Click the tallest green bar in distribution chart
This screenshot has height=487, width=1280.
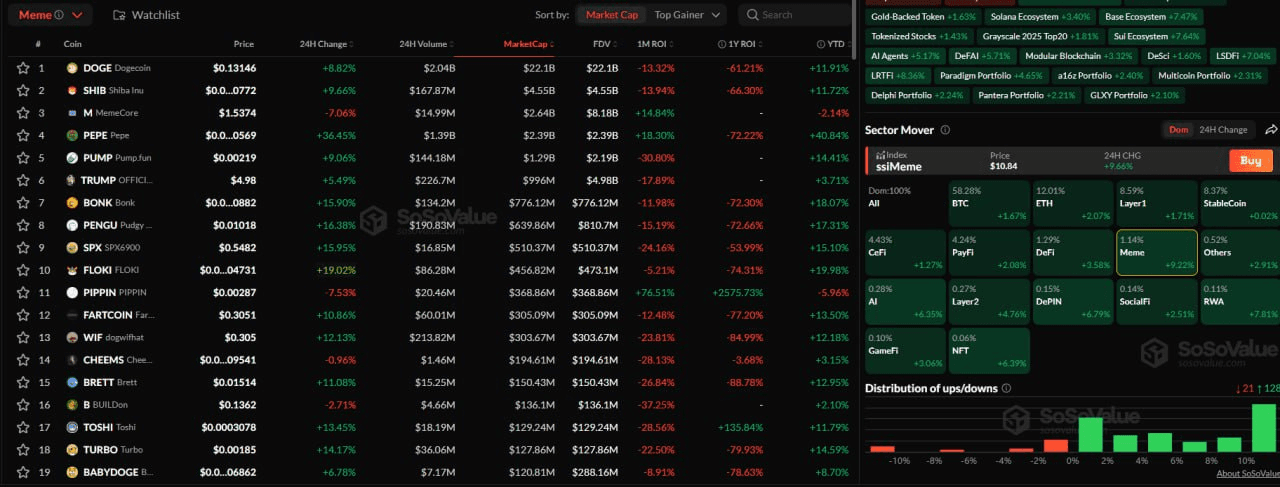(x=1264, y=428)
